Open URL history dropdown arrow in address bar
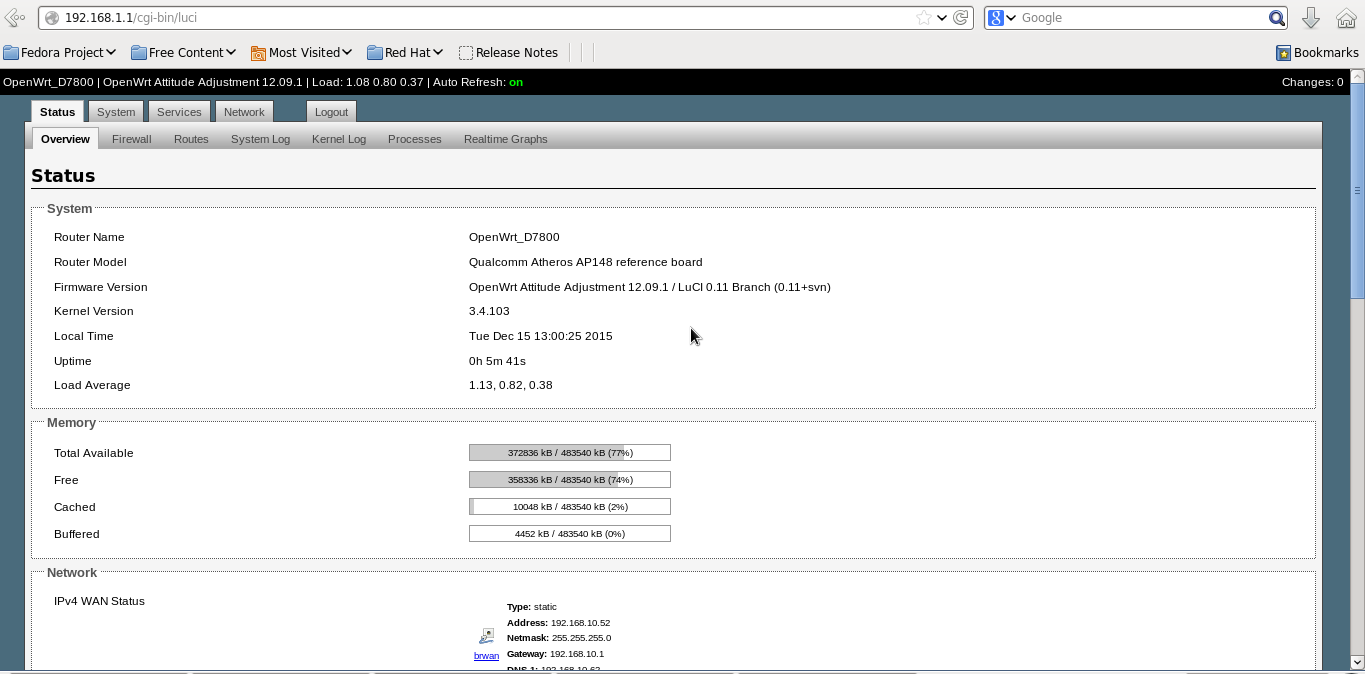 click(x=942, y=18)
